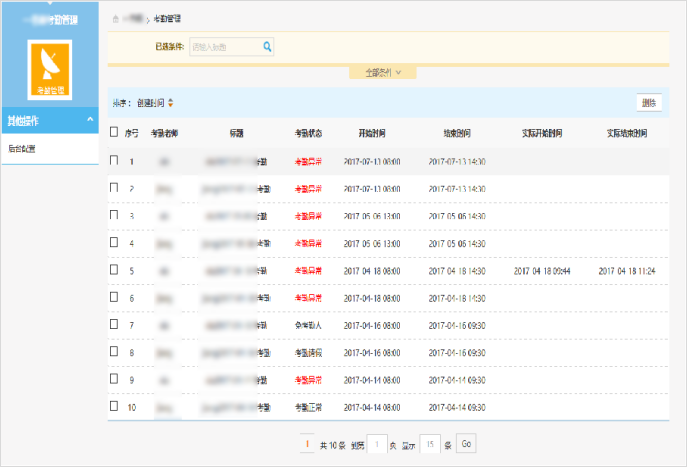
Task: Click the 考勤管理 breadcrumb item
Action: tap(168, 19)
